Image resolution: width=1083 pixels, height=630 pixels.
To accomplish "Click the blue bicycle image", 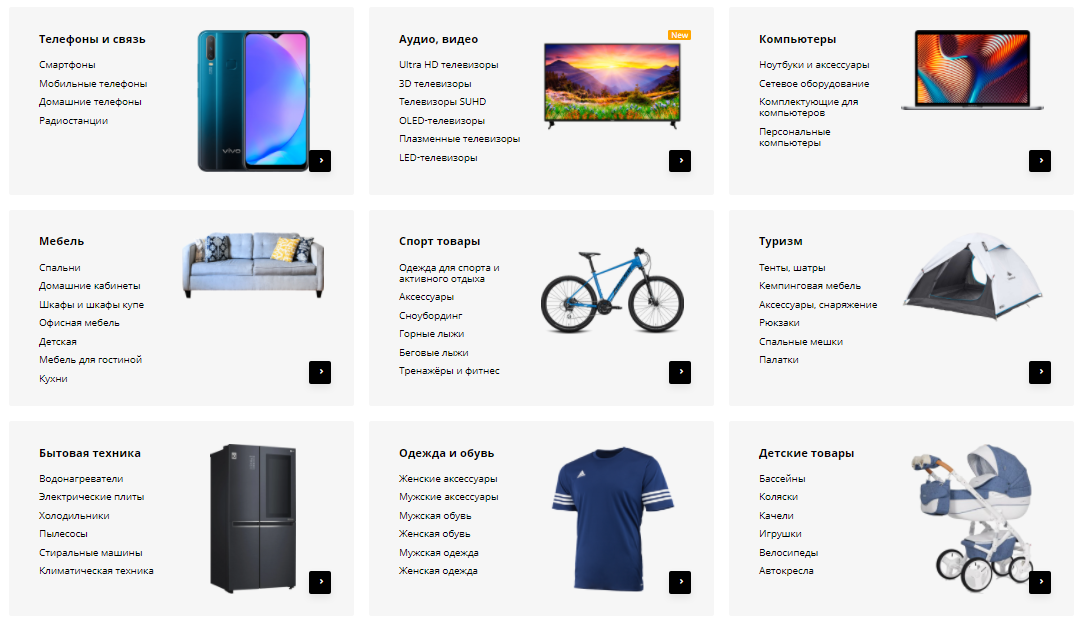I will (x=612, y=290).
